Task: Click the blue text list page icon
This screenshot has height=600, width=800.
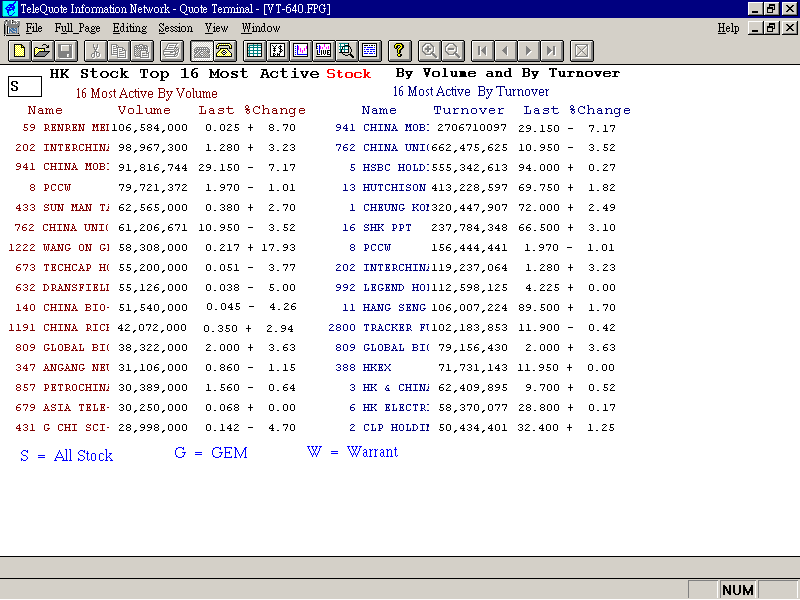Action: 369,51
